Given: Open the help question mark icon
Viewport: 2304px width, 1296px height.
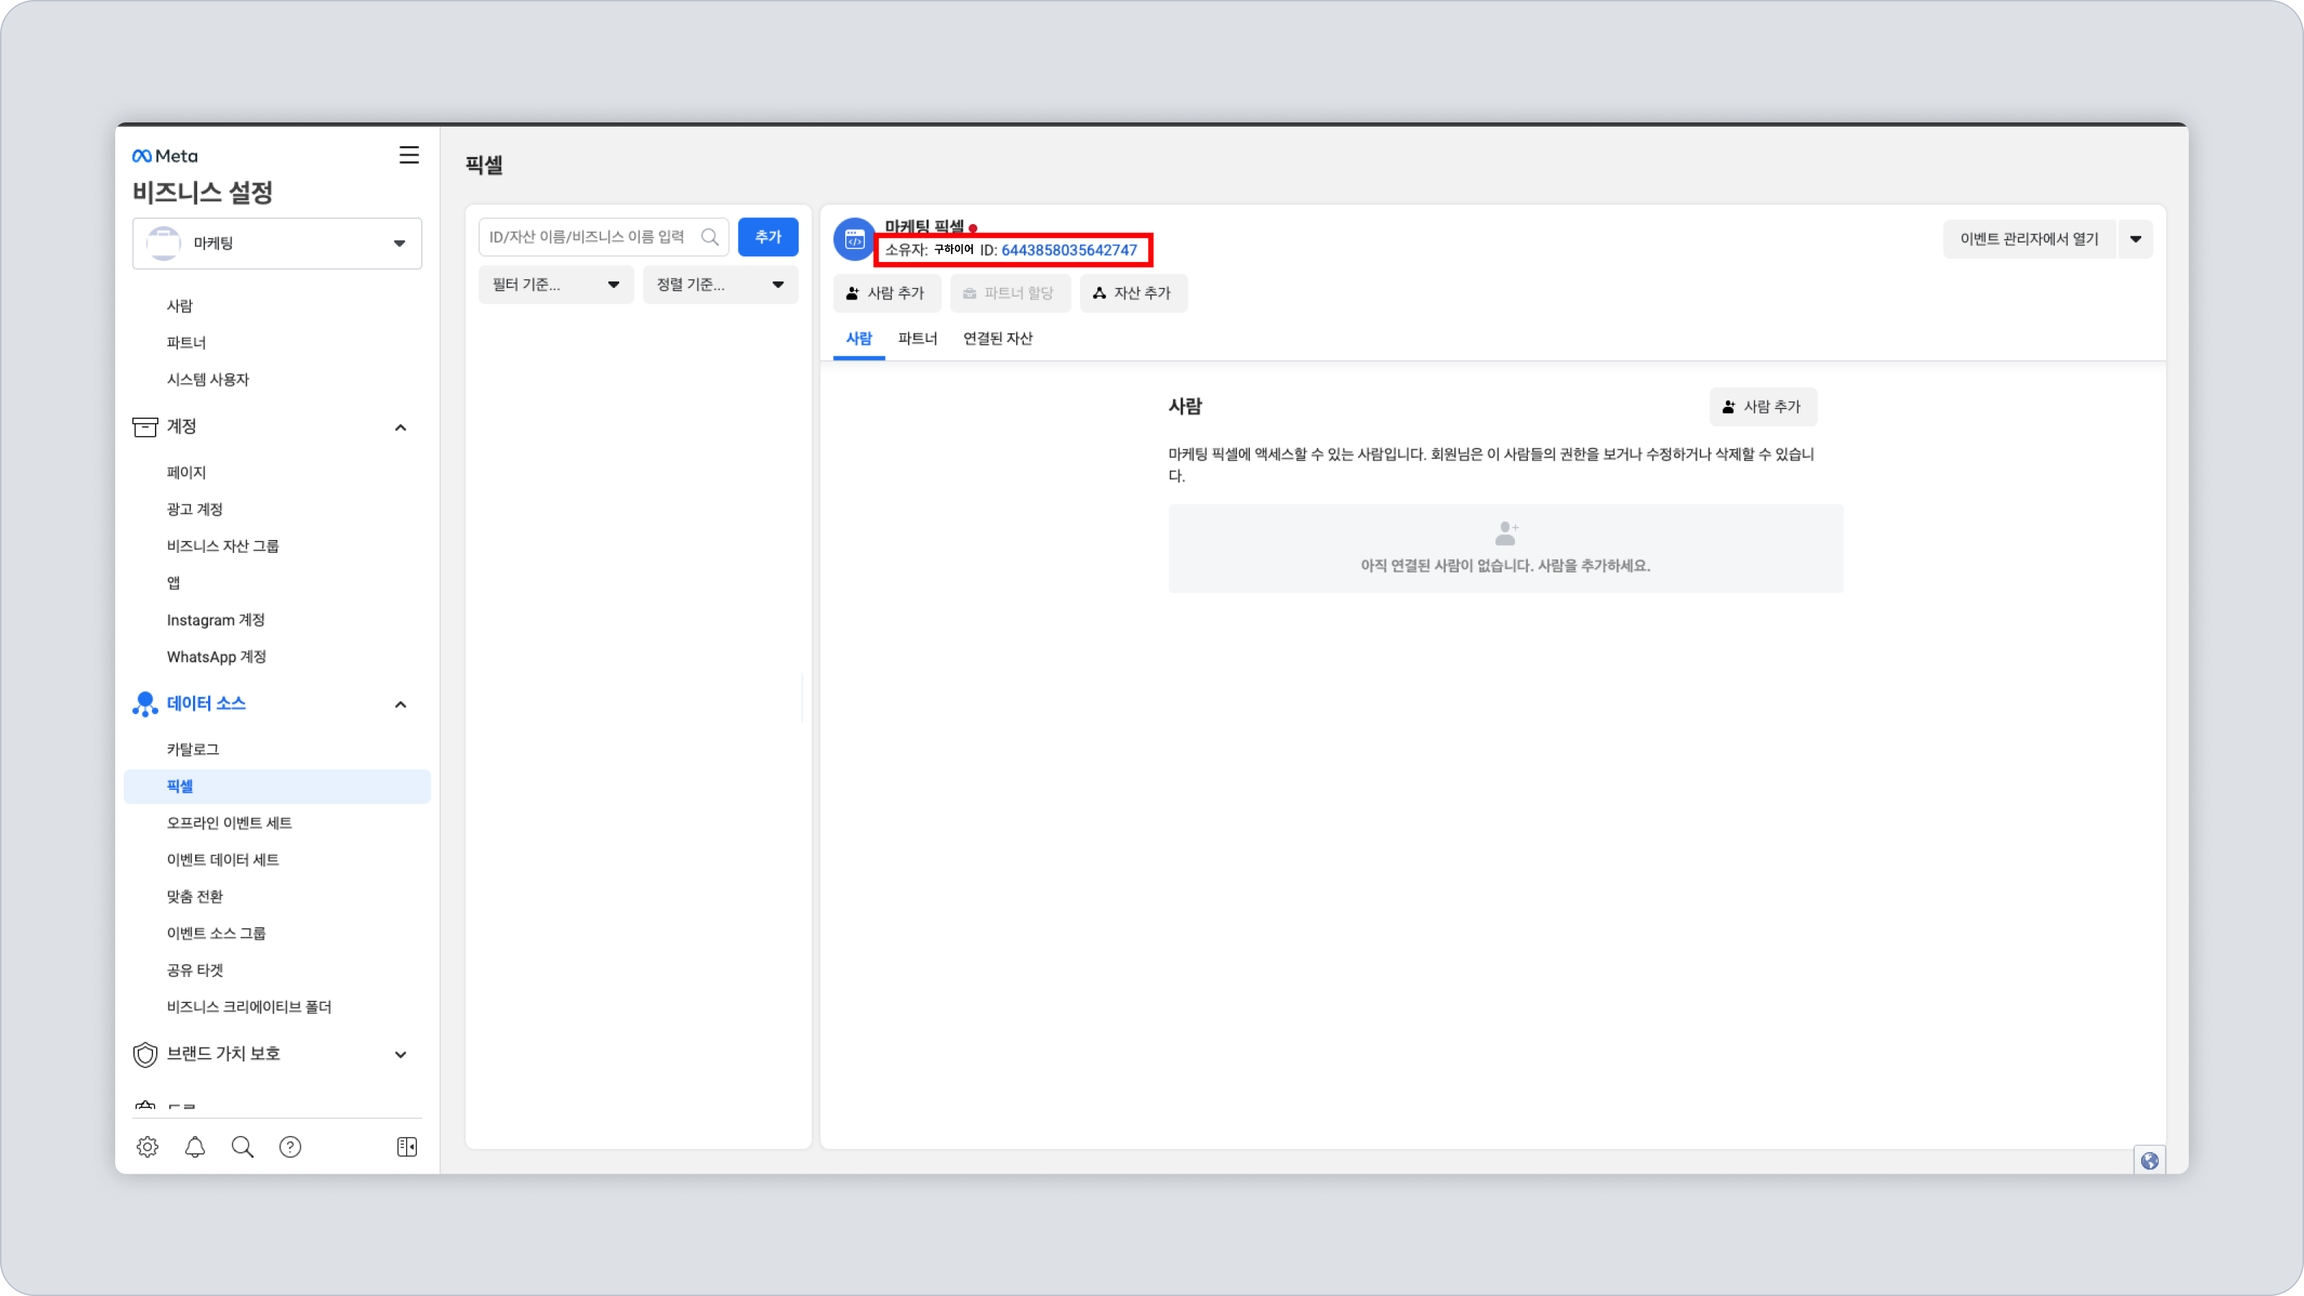Looking at the screenshot, I should pyautogui.click(x=290, y=1147).
